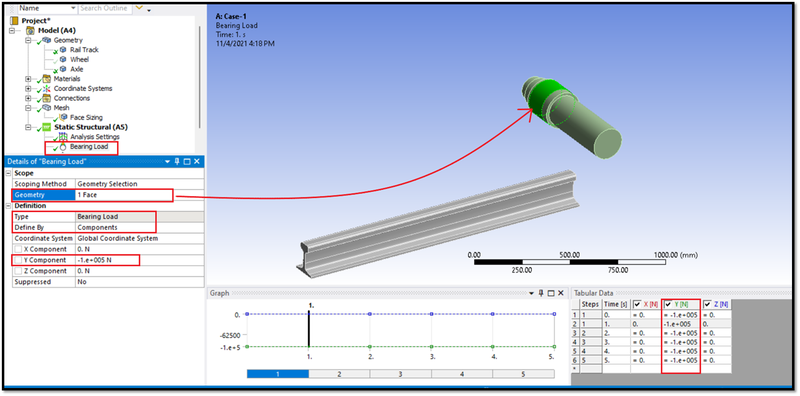Select the Face Sizing mesh icon
800x396 pixels.
pyautogui.click(x=63, y=117)
